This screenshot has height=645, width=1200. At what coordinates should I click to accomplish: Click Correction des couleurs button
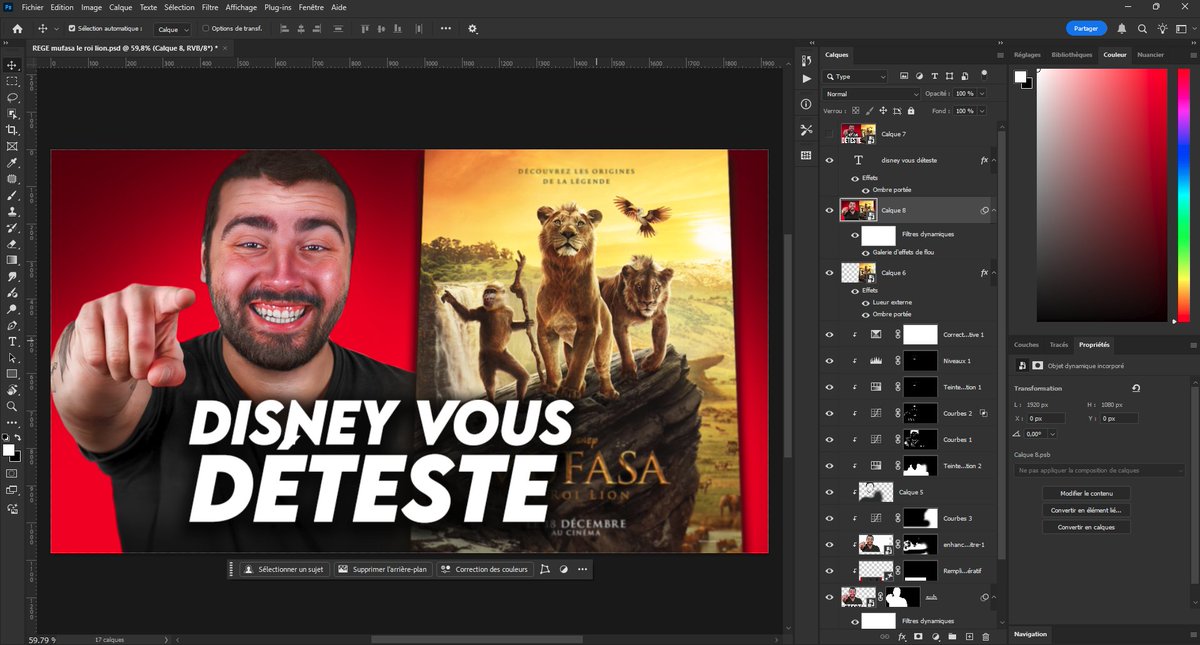tap(485, 570)
